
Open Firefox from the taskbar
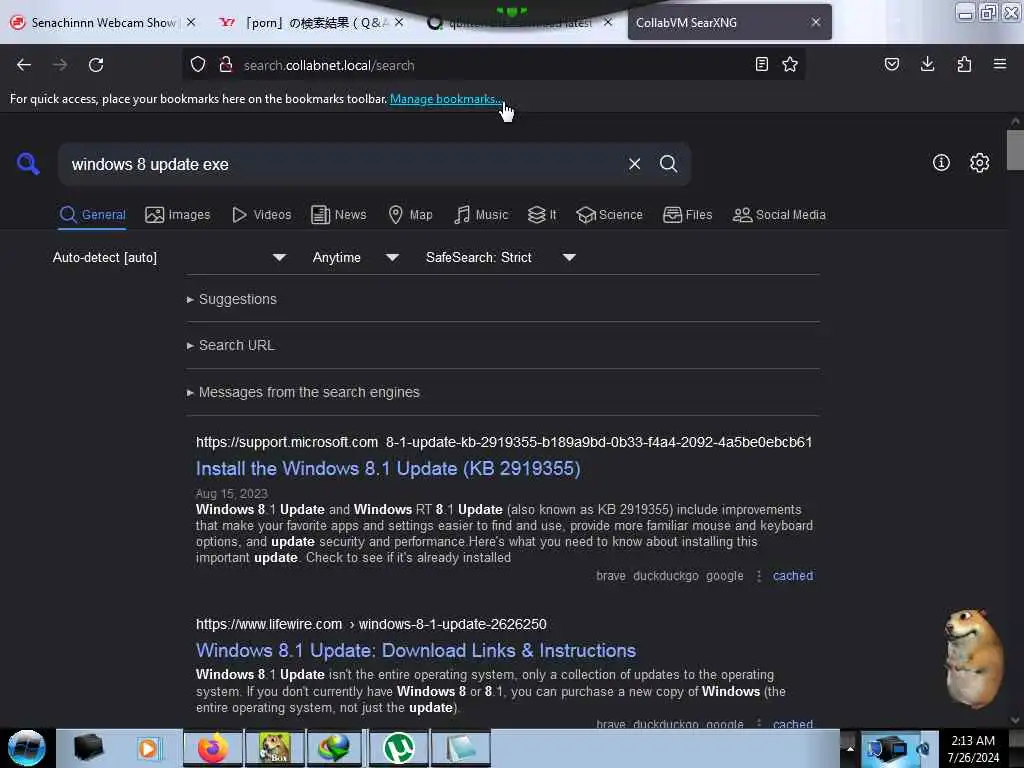(x=213, y=748)
